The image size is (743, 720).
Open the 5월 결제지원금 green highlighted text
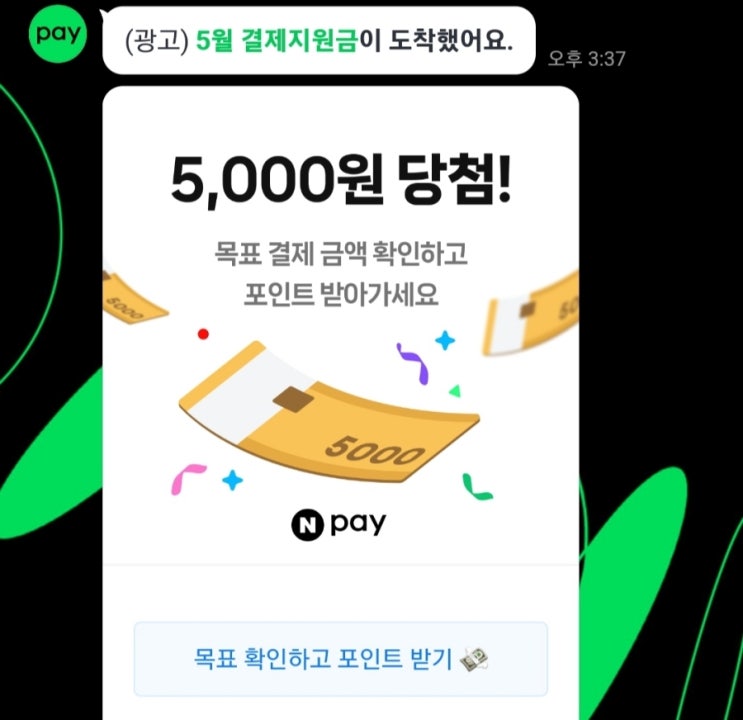(276, 40)
